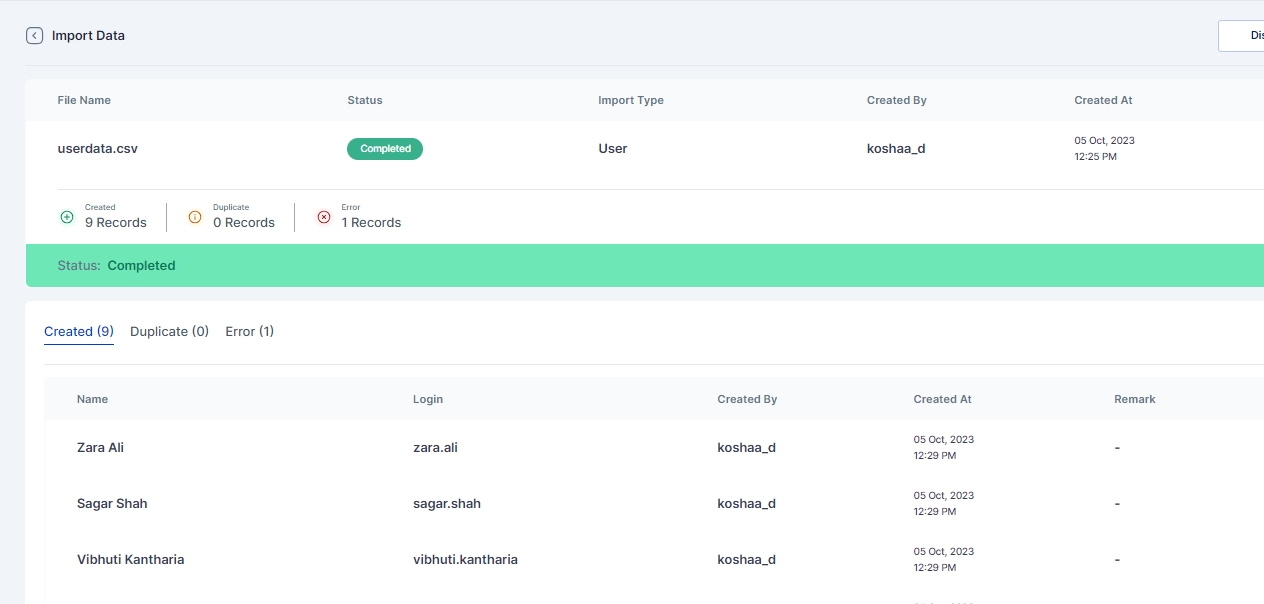1264x604 pixels.
Task: Click the Import Type column header
Action: click(630, 100)
